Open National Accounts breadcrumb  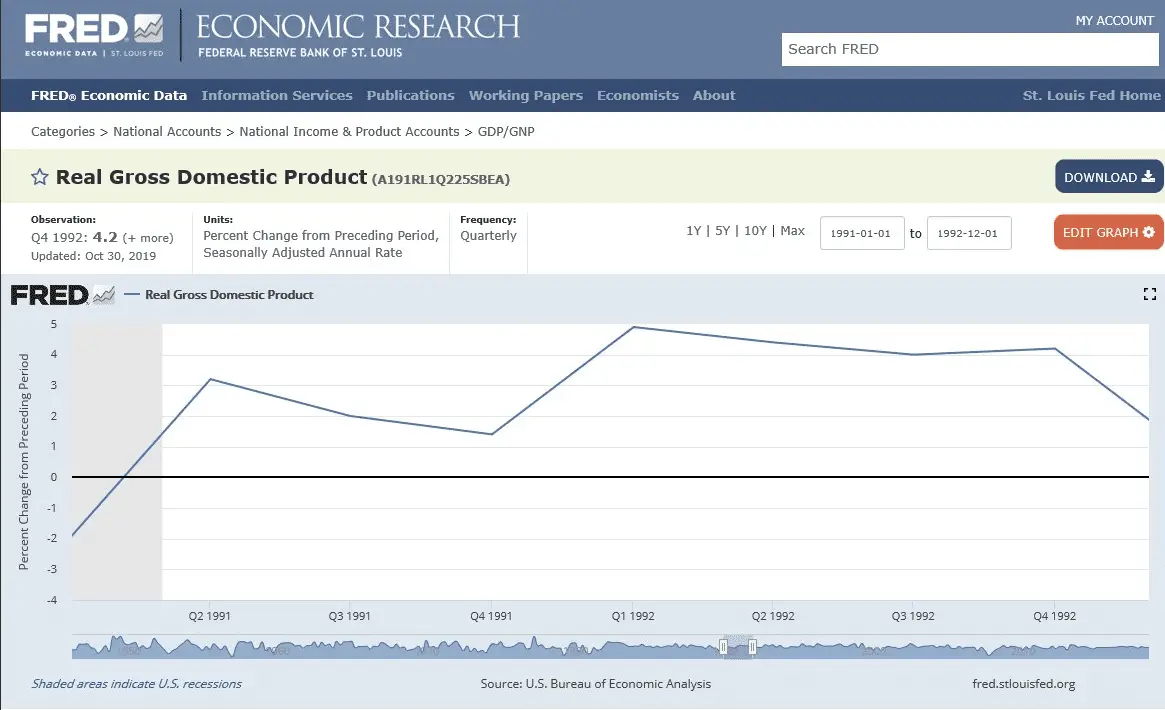tap(167, 132)
